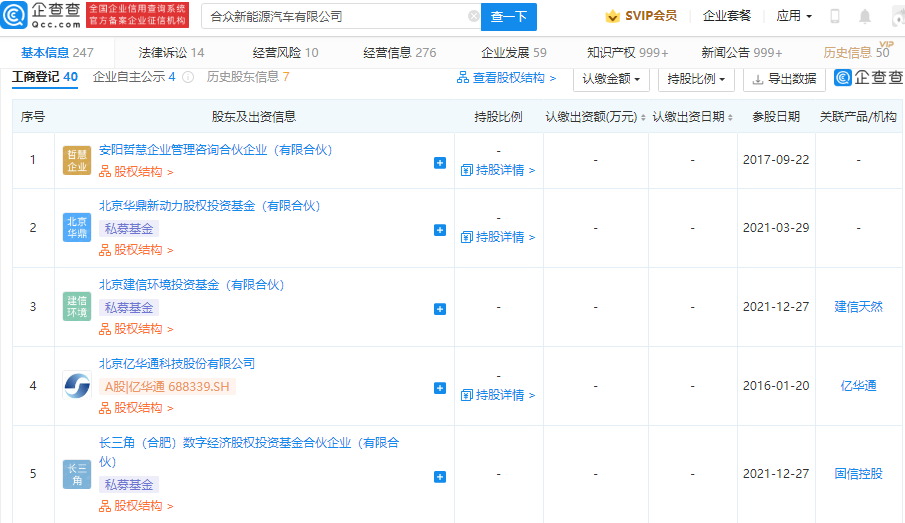Switch to 经营信息 tab

(399, 53)
